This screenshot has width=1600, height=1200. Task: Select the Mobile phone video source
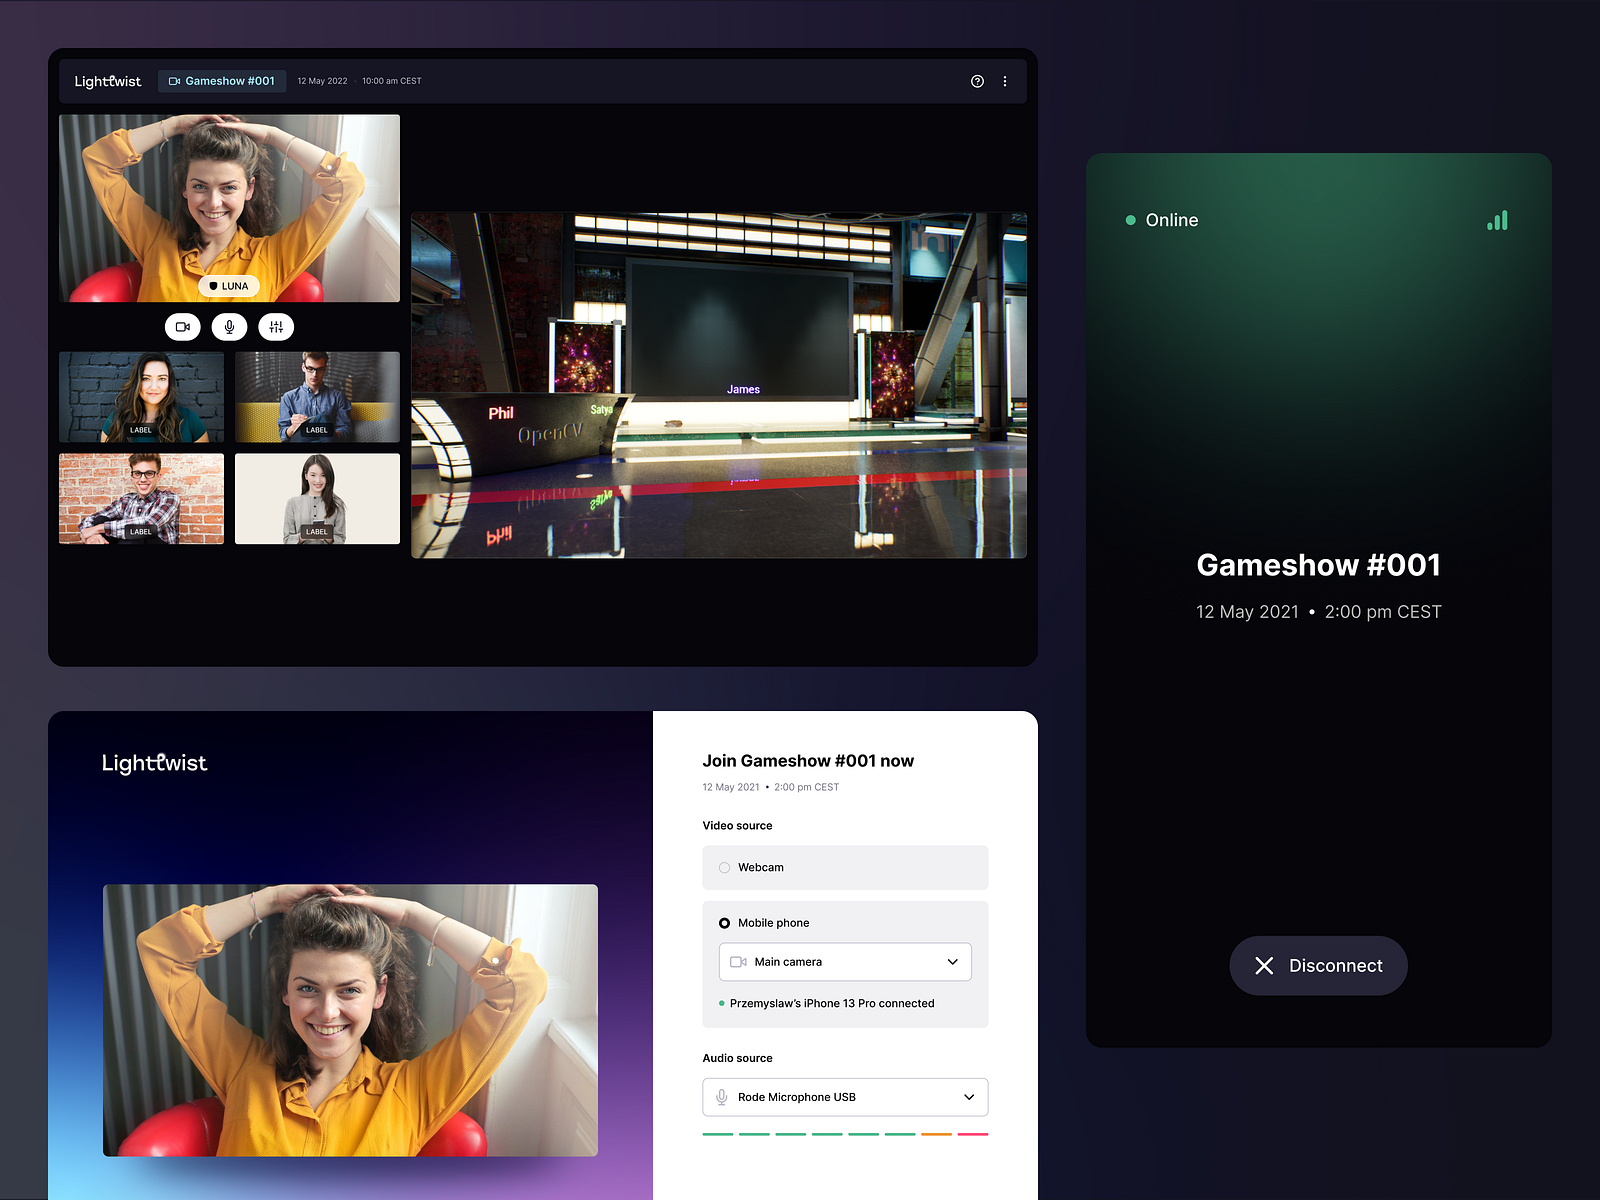[723, 922]
